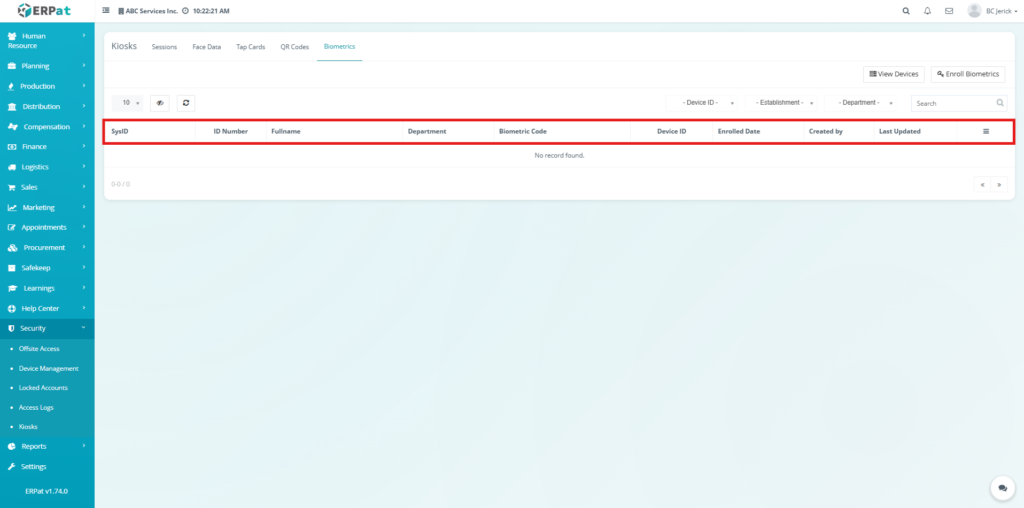The image size is (1024, 508).
Task: Open the Department filter dropdown
Action: click(x=863, y=103)
